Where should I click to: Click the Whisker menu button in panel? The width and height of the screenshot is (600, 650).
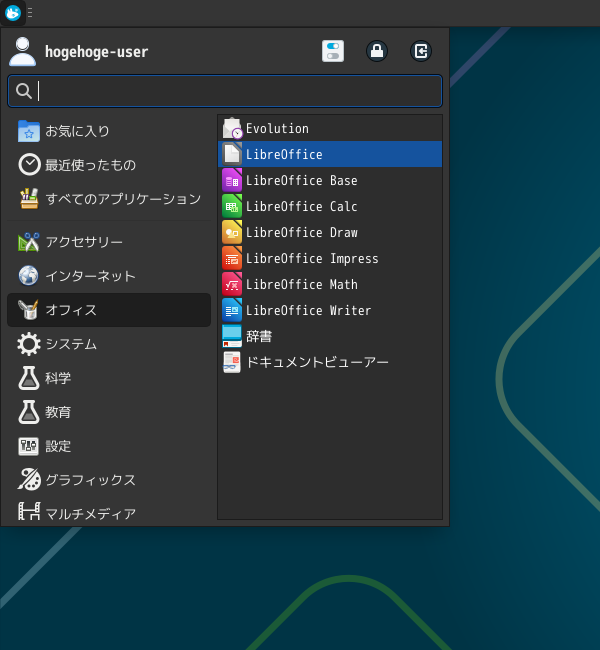[13, 13]
